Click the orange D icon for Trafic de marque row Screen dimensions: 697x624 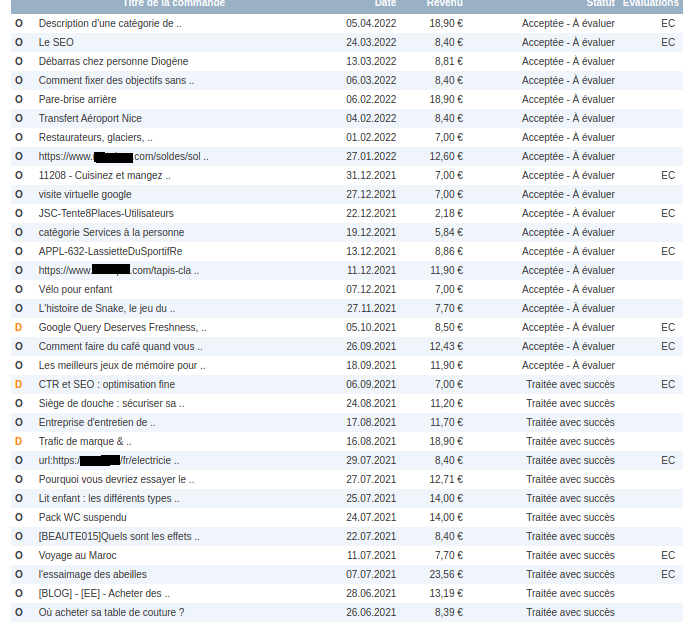[x=18, y=441]
